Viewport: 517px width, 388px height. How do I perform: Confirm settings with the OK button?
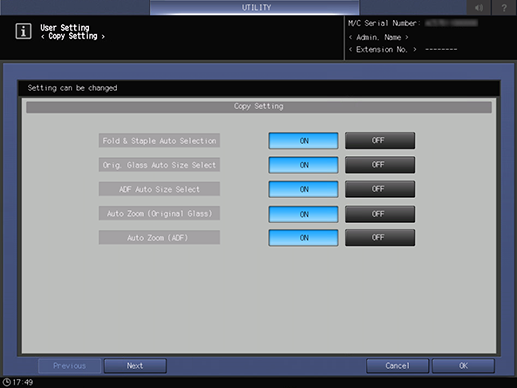click(463, 366)
